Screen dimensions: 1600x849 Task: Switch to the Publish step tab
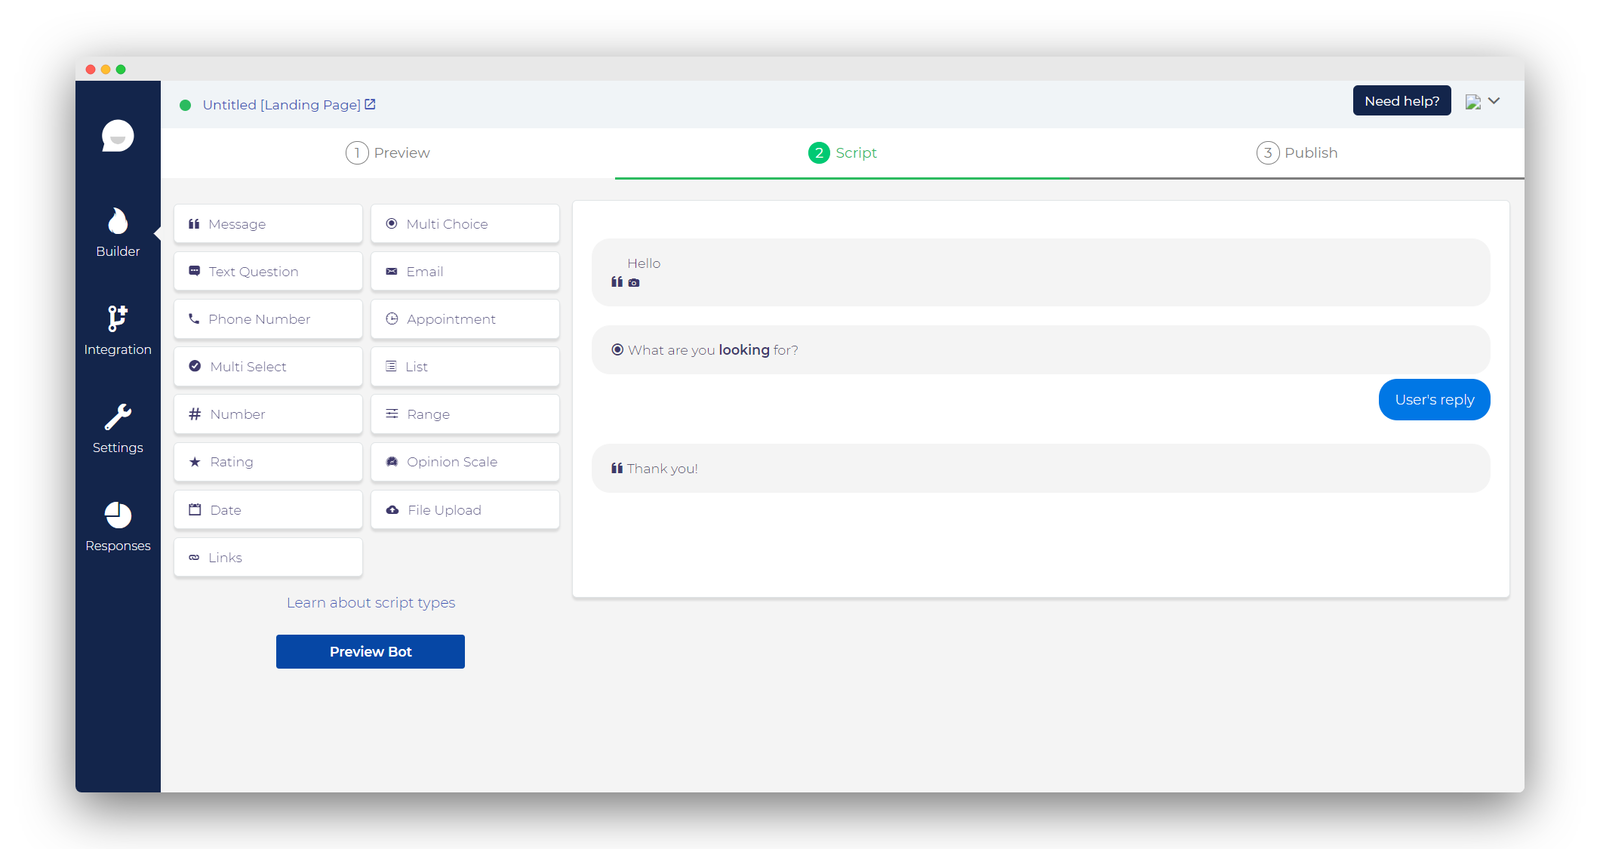click(1297, 153)
